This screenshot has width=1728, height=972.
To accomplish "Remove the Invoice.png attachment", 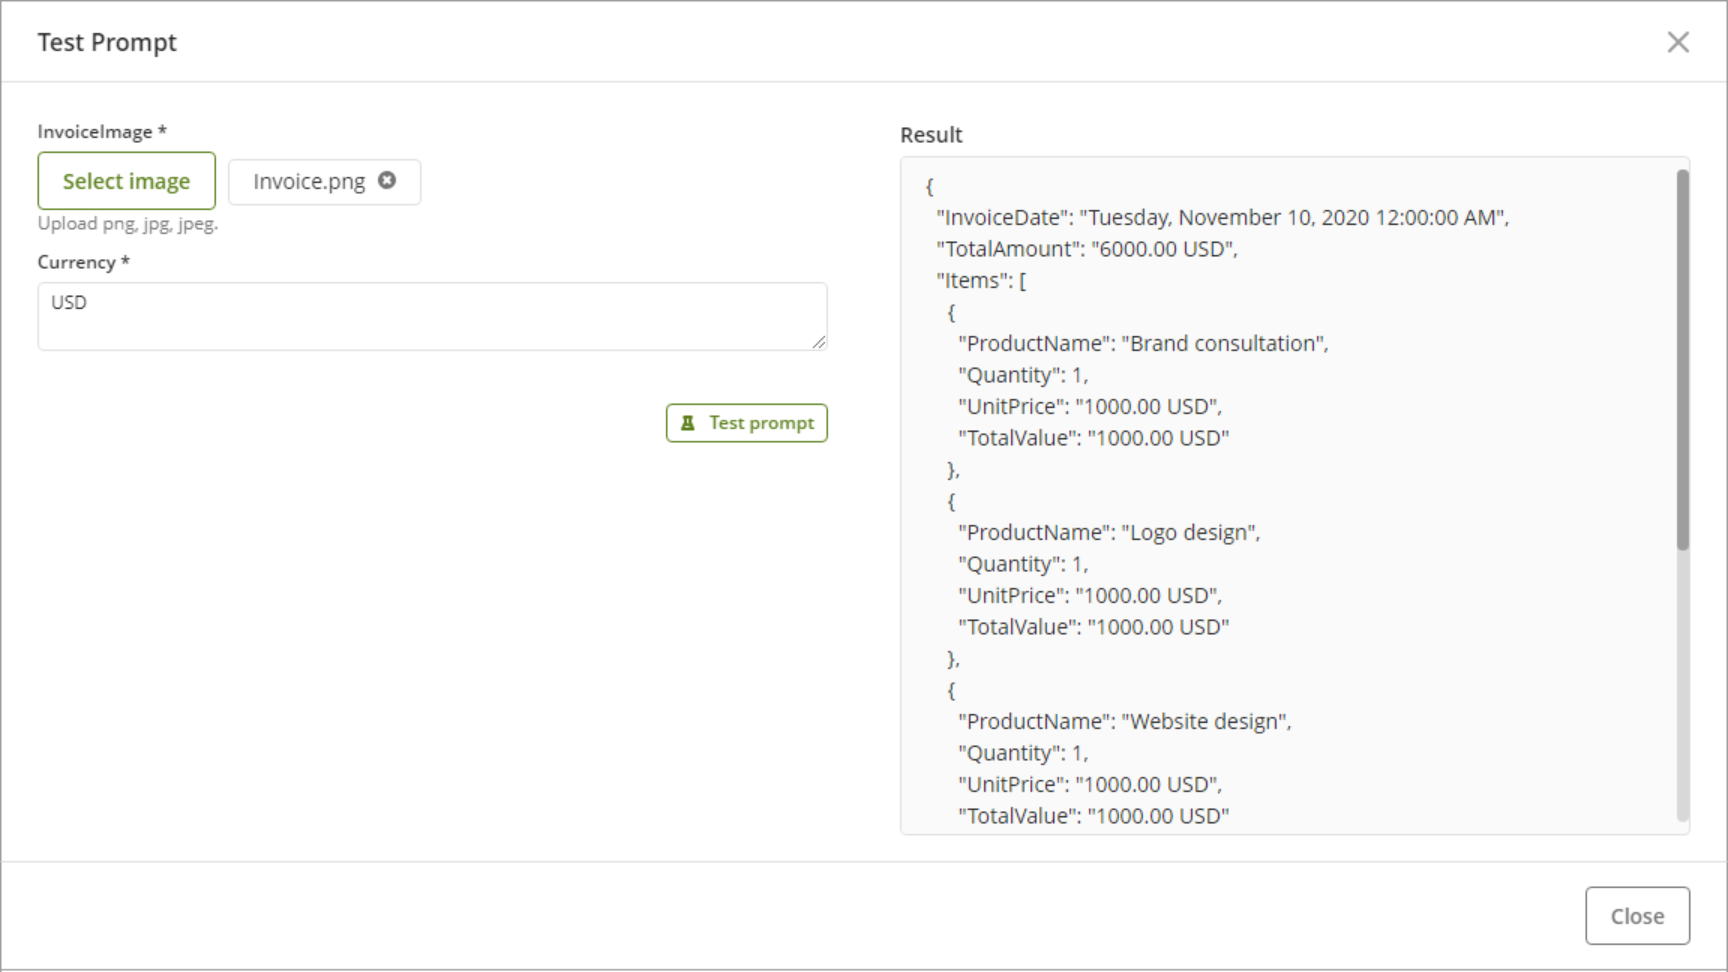I will (x=387, y=180).
